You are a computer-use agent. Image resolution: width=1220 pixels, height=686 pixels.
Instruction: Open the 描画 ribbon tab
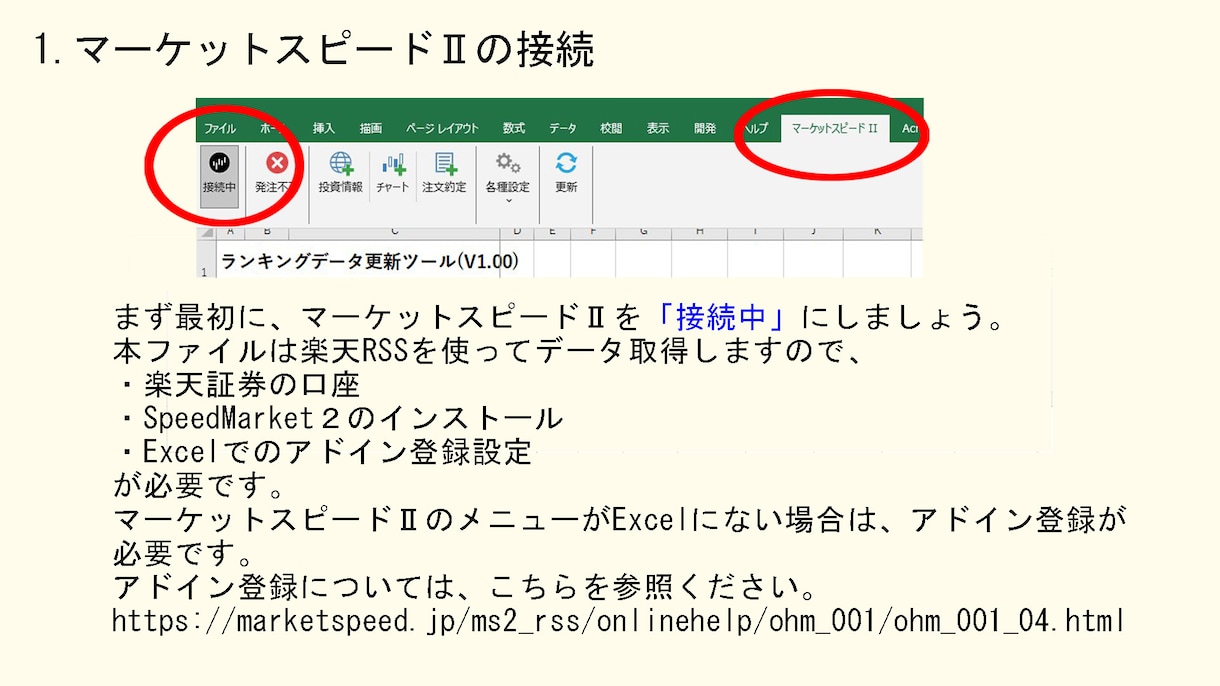371,128
